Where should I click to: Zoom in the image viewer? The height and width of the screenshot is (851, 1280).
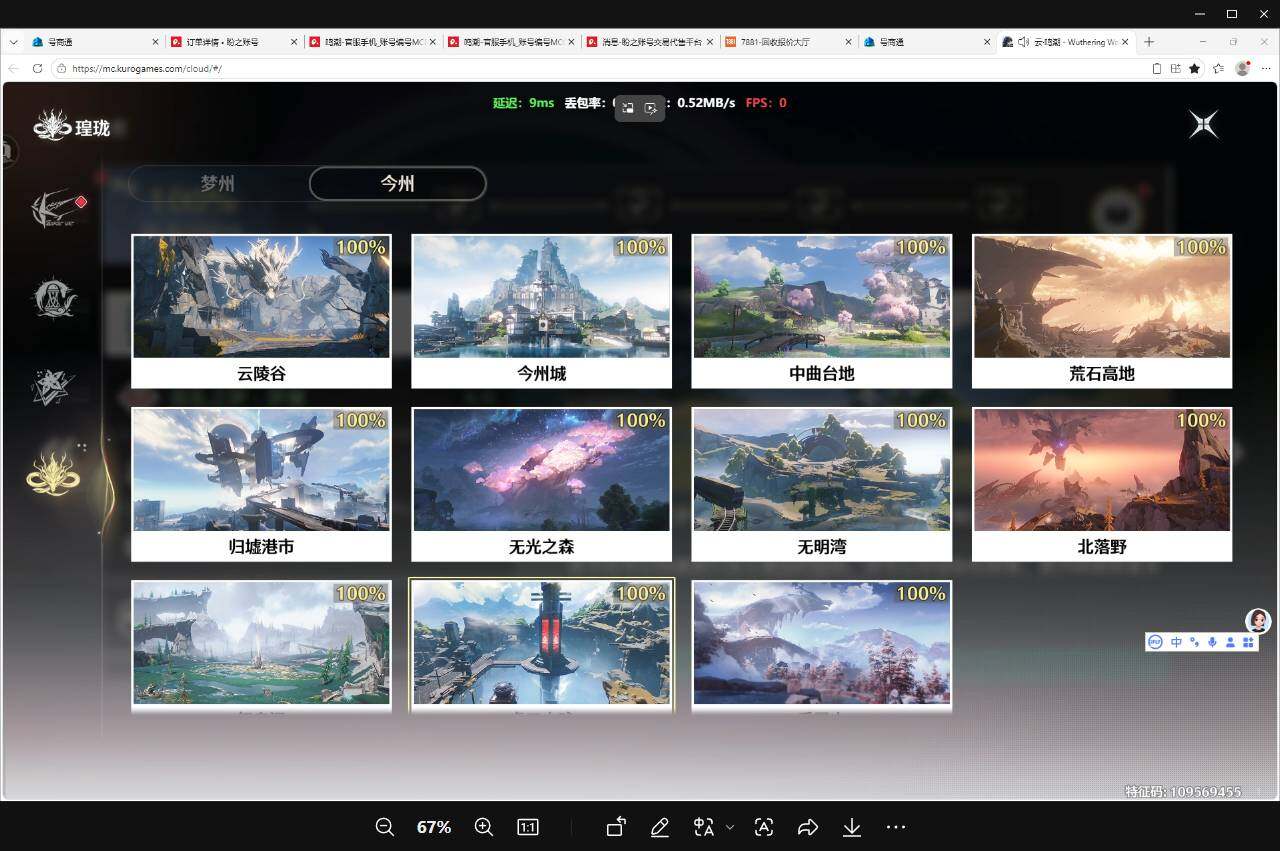coord(484,827)
